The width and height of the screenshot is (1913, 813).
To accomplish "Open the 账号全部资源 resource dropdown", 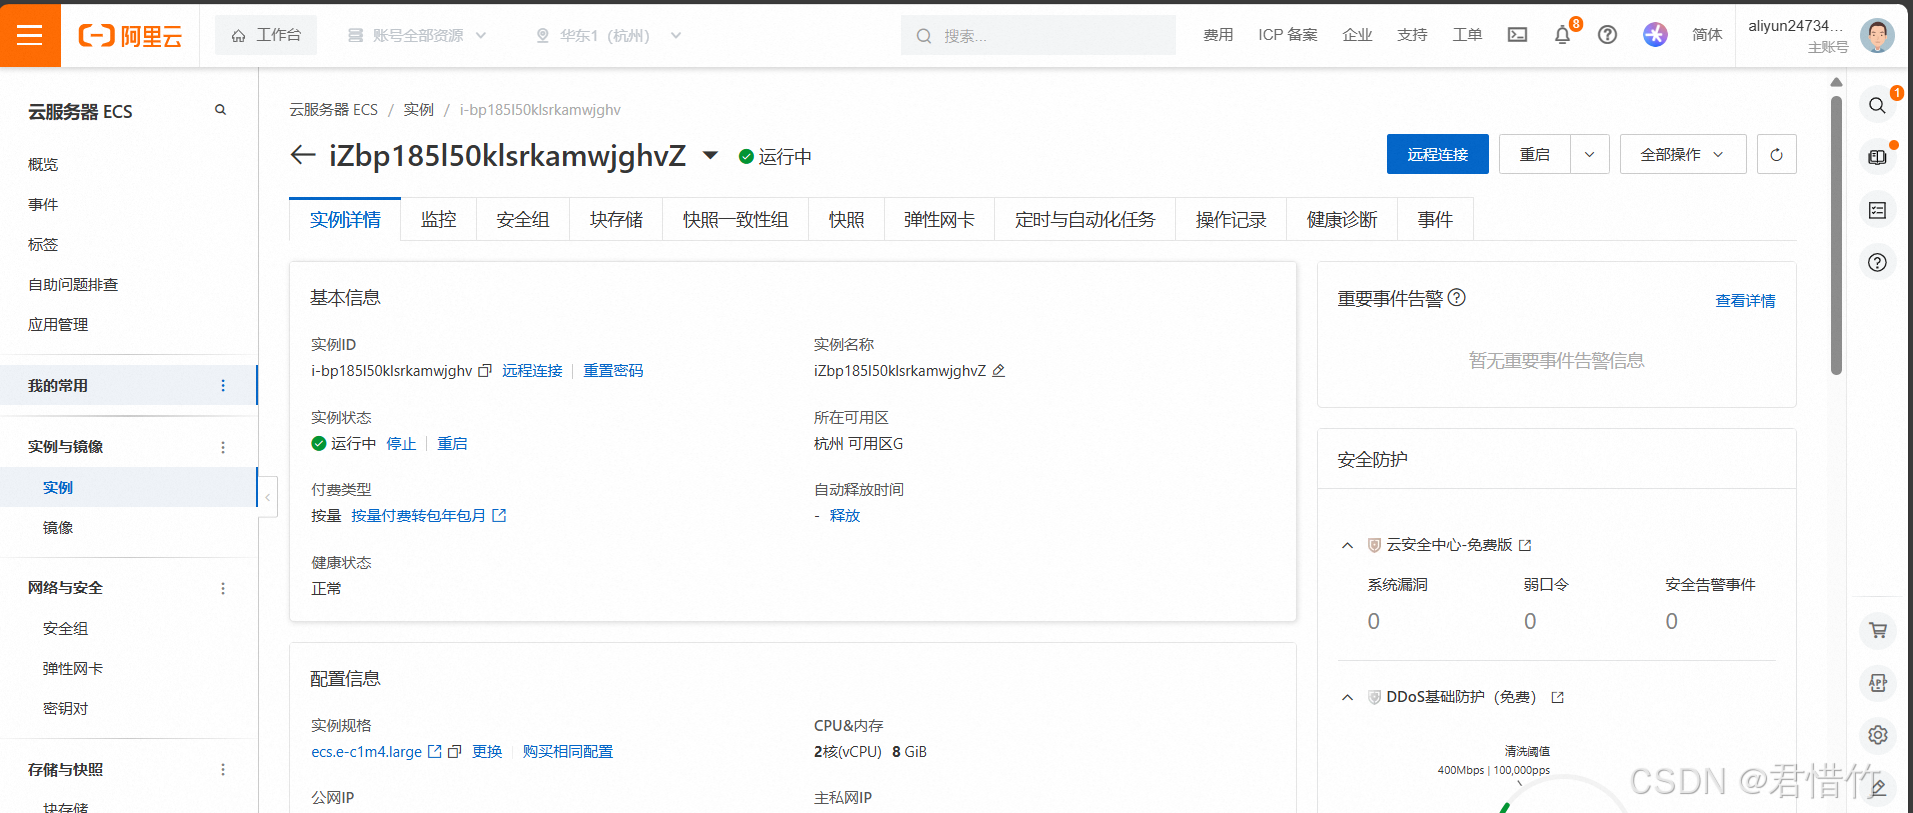I will 417,35.
